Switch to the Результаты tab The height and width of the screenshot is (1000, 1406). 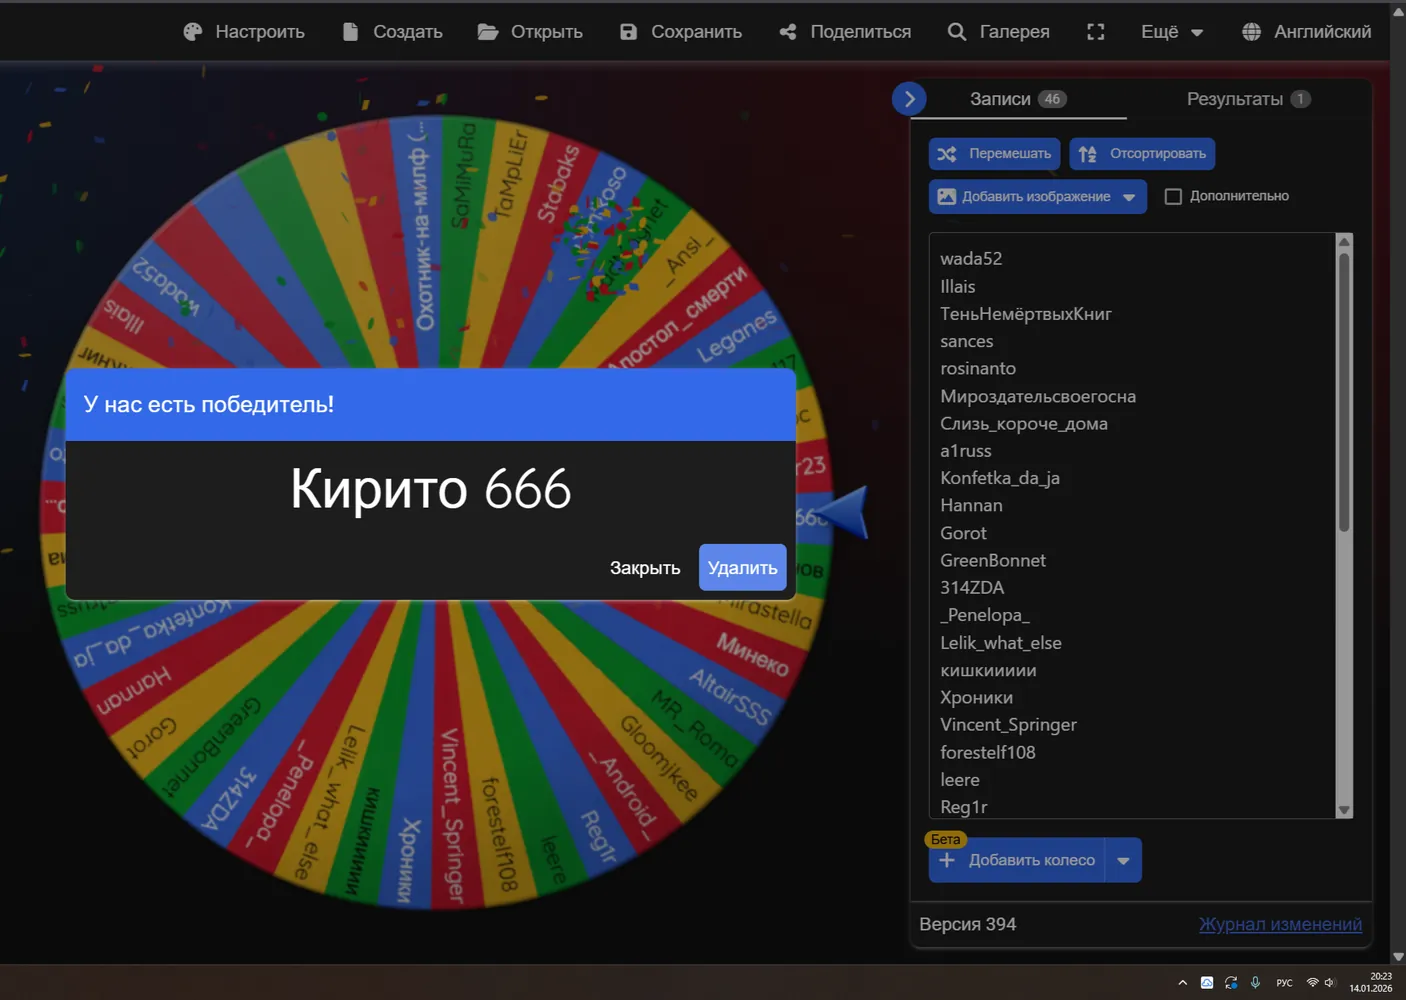tap(1248, 99)
